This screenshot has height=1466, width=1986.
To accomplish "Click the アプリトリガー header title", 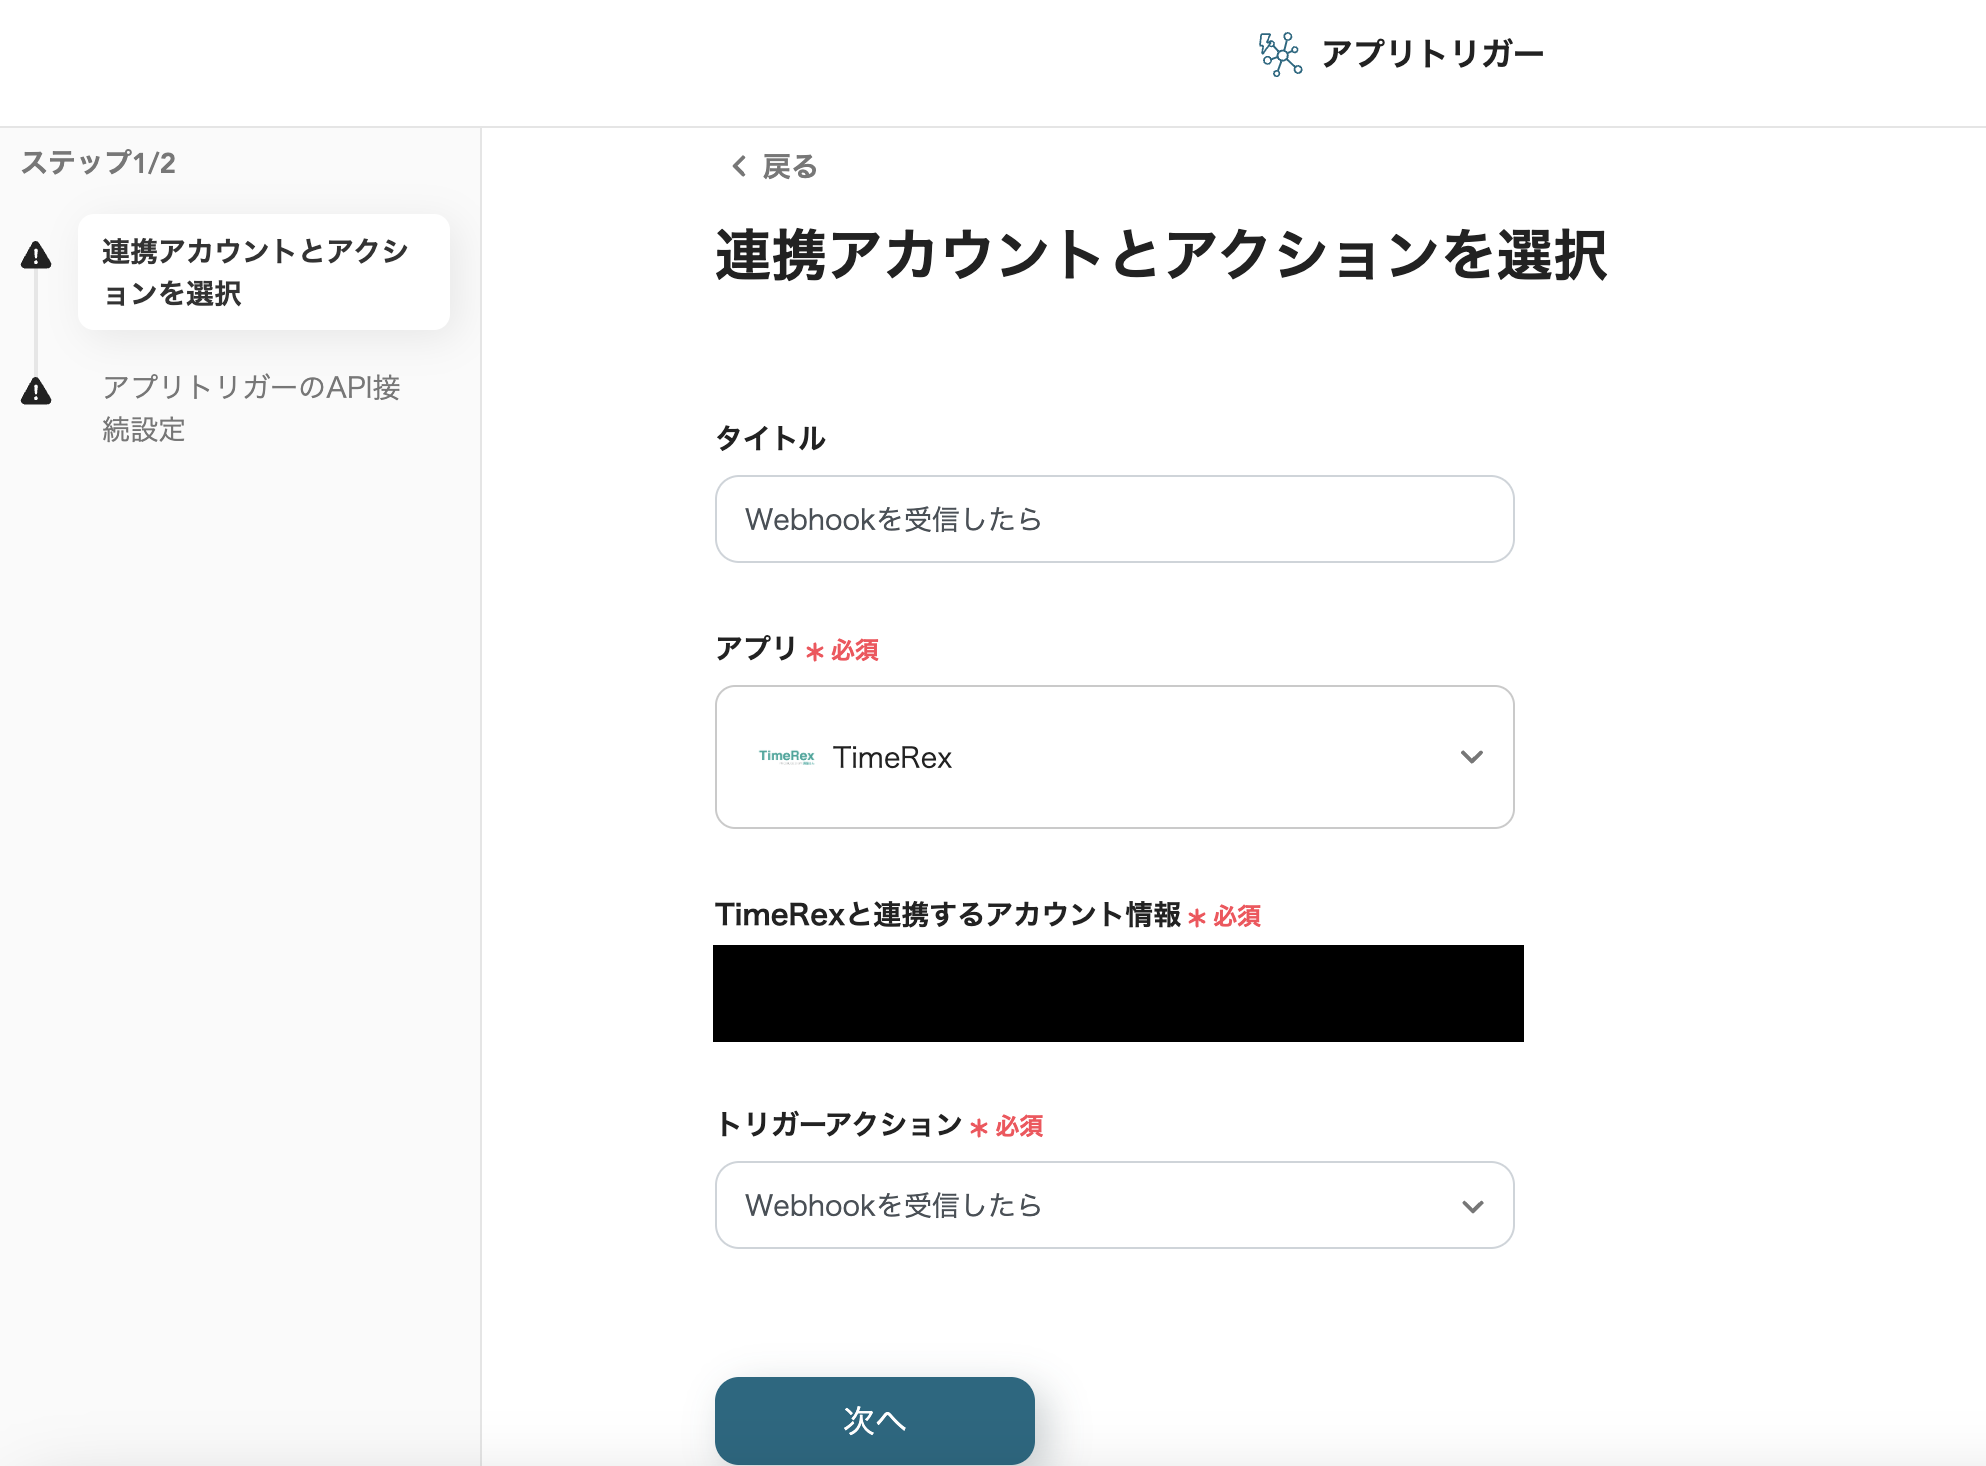I will pos(1432,54).
